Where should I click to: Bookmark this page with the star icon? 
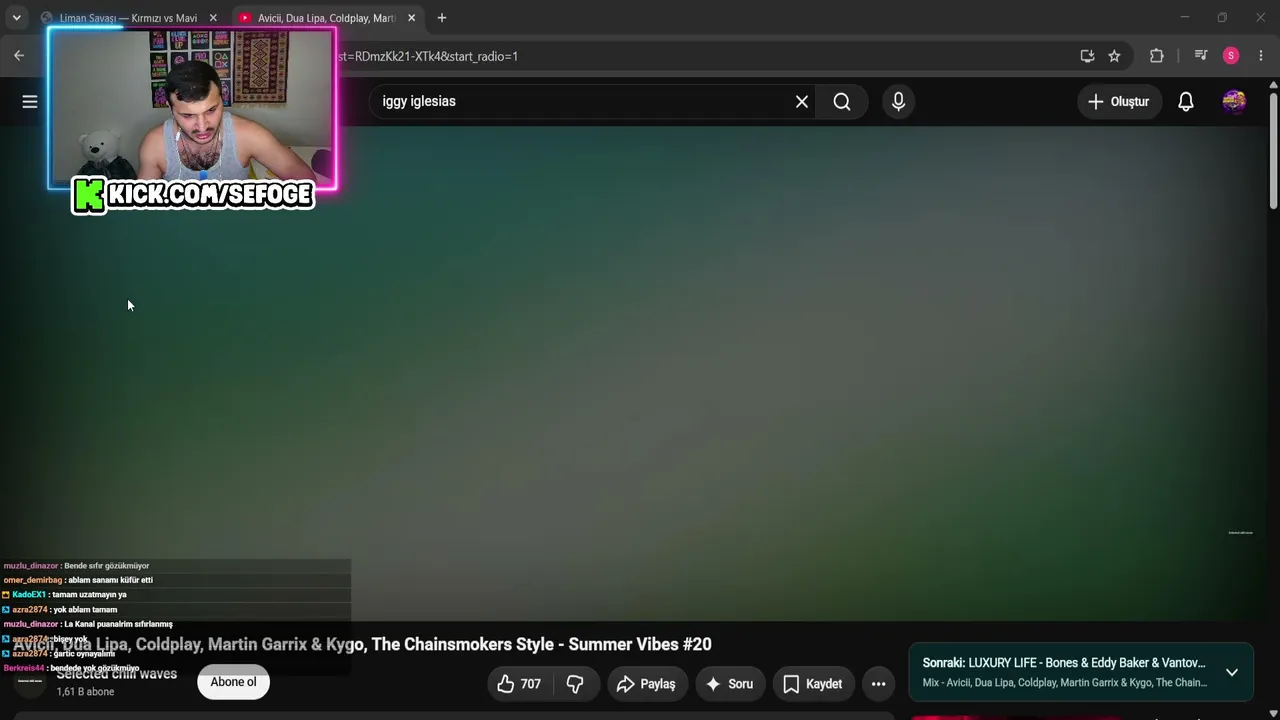click(1114, 56)
